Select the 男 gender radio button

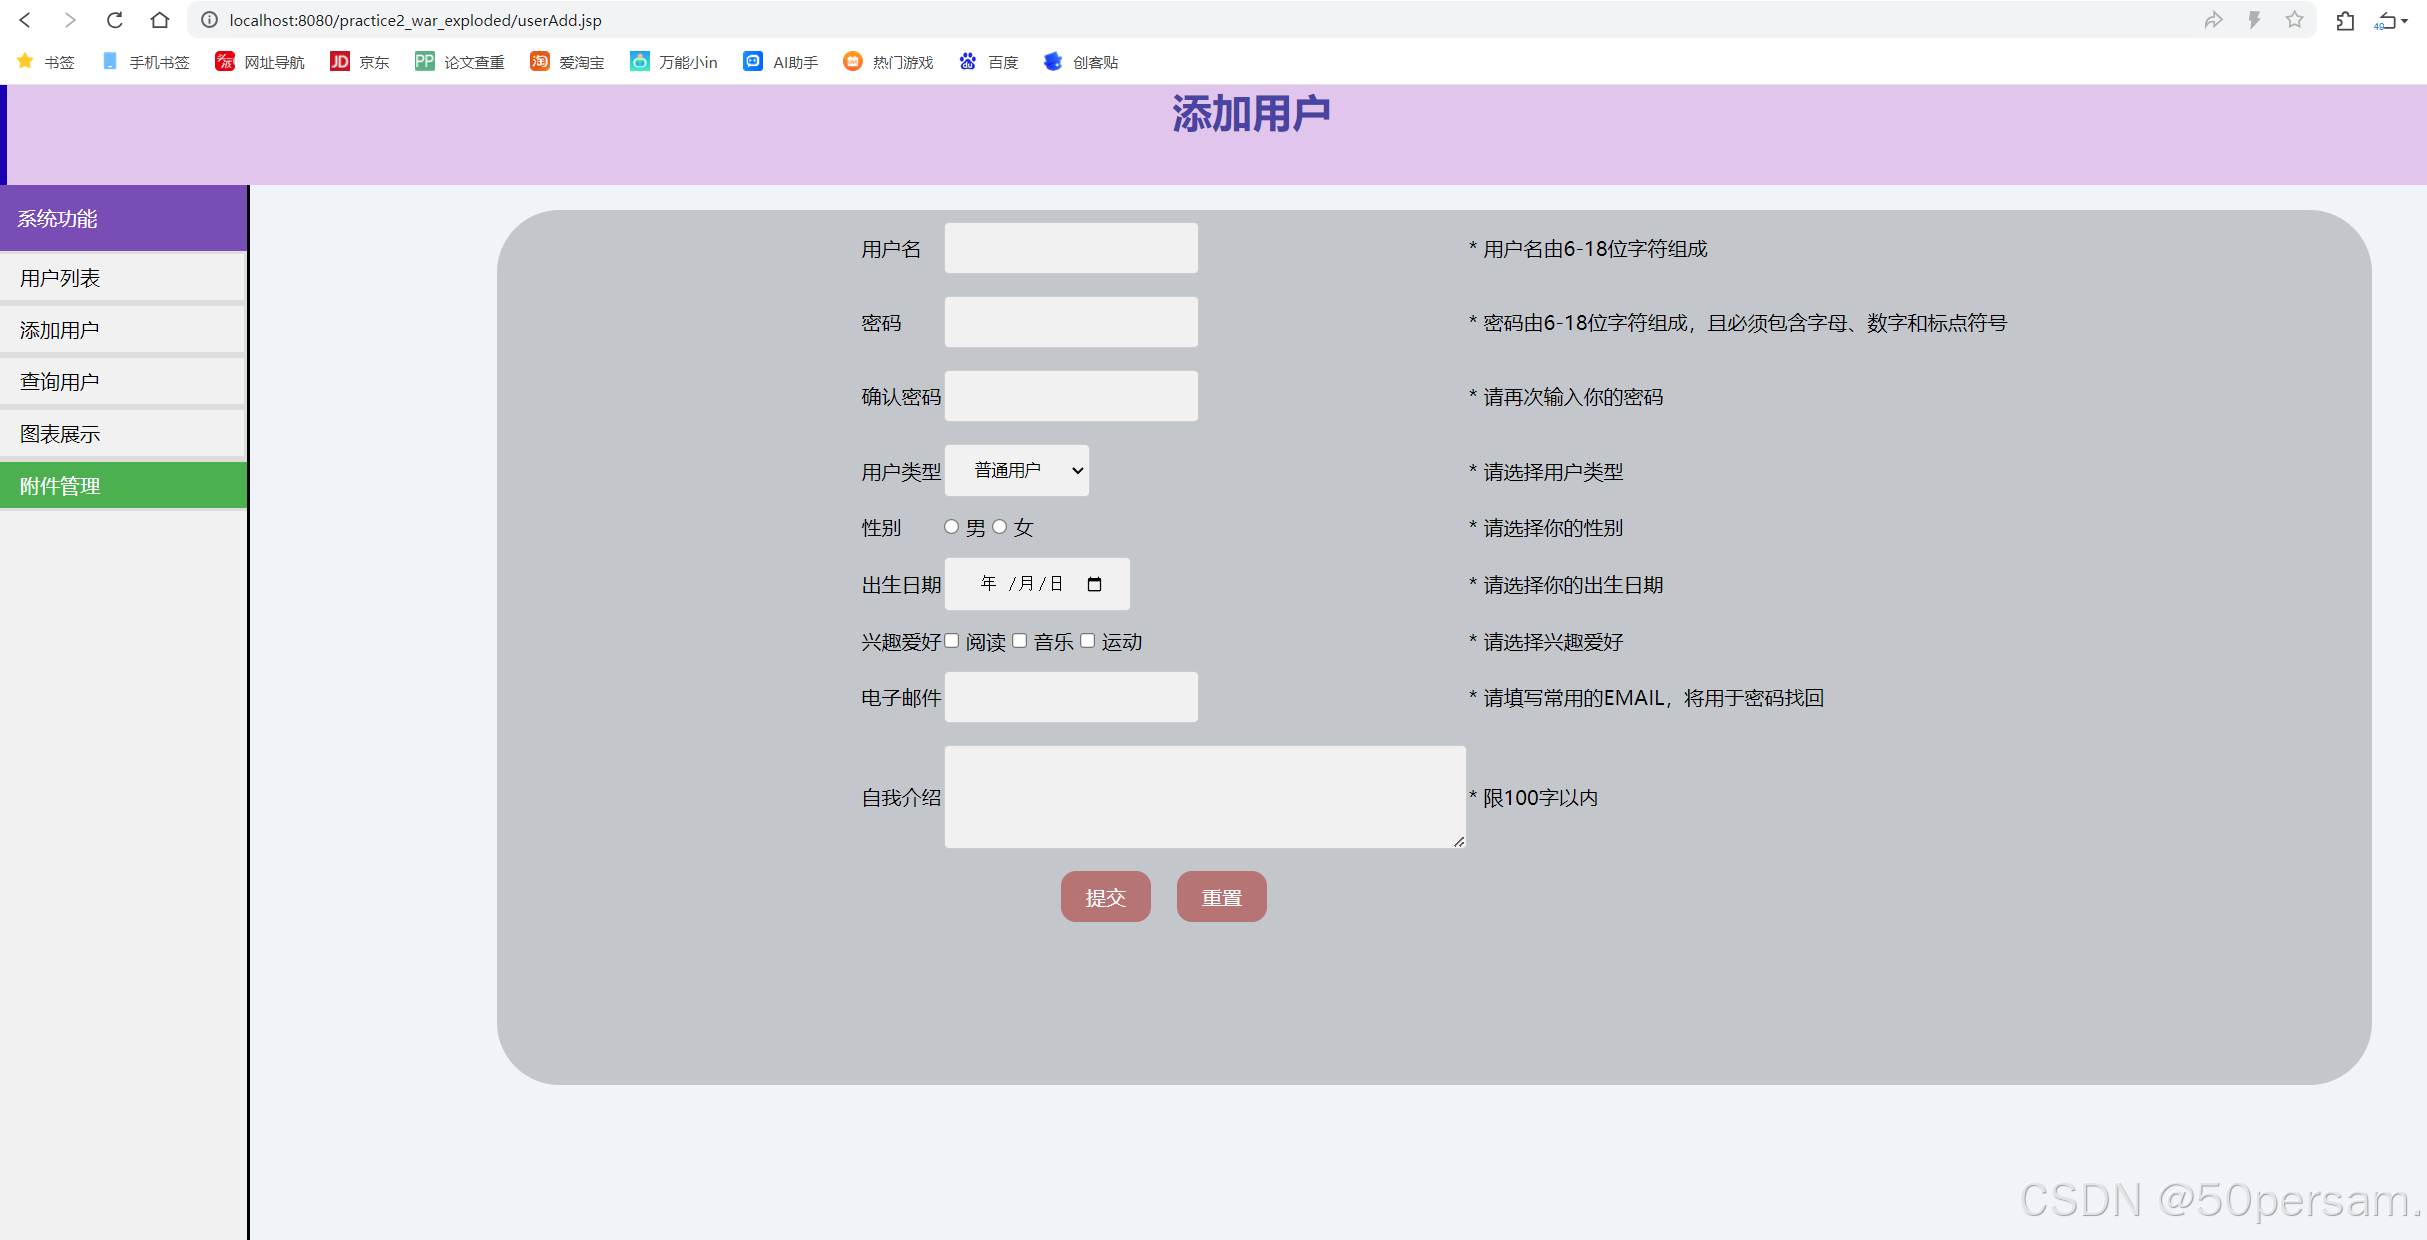[x=951, y=527]
